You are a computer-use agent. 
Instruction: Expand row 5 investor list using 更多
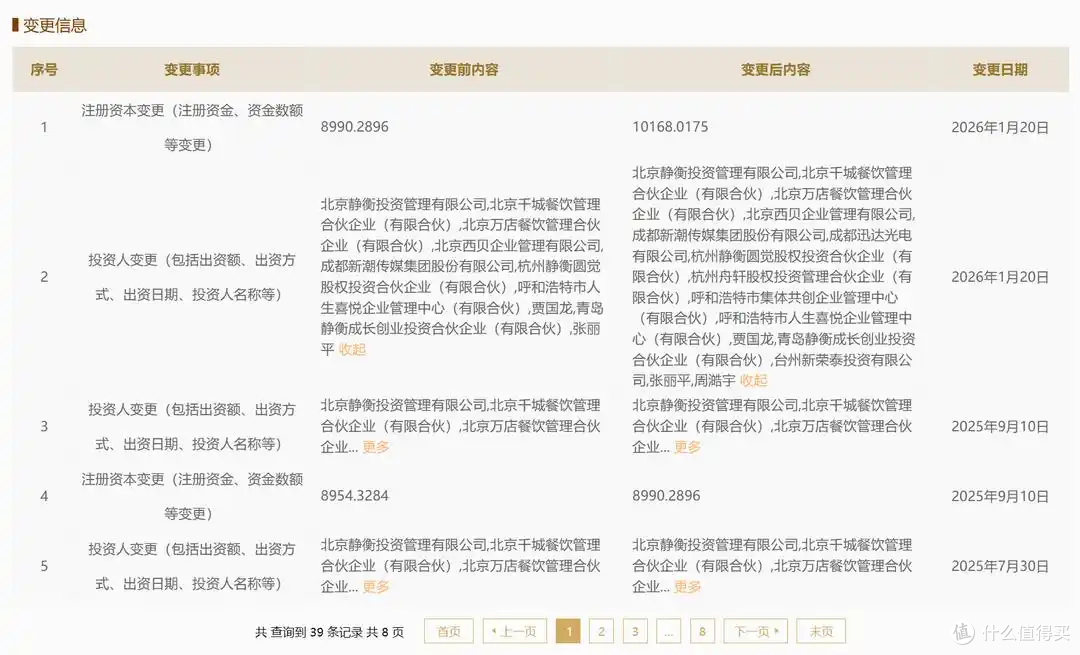[374, 587]
